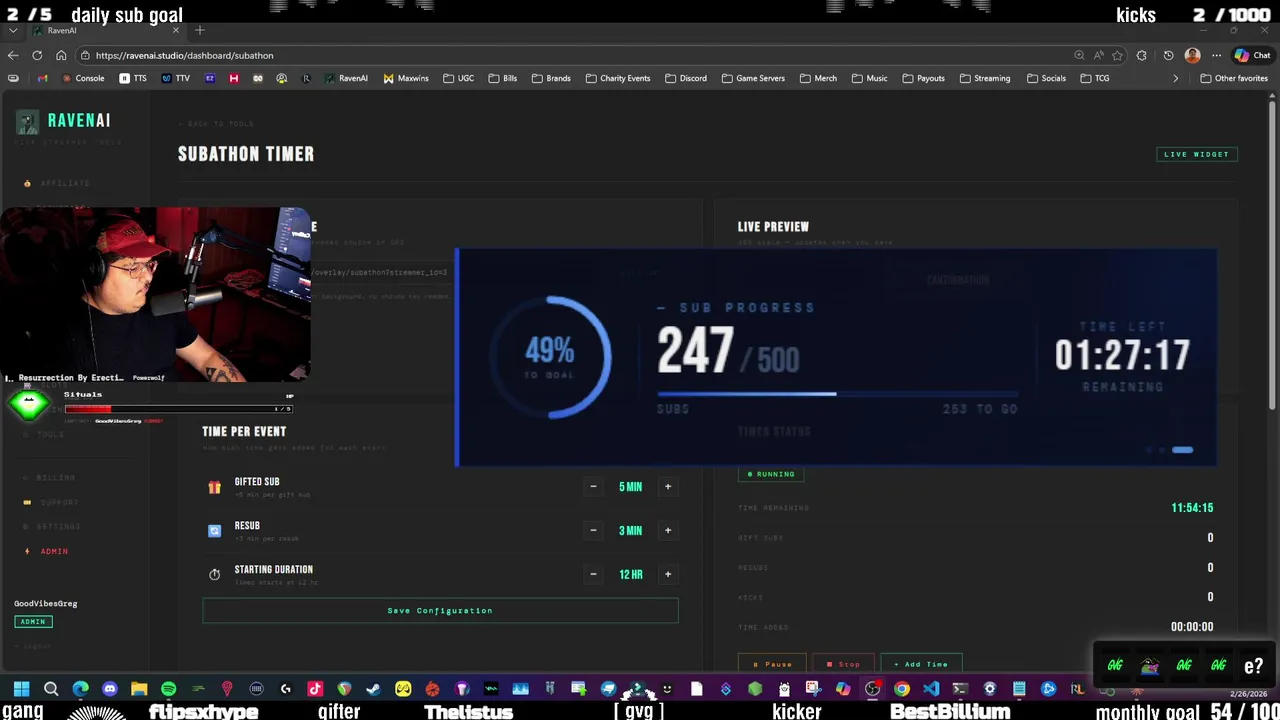Click the Live Widget button
Image resolution: width=1280 pixels, height=720 pixels.
click(x=1197, y=154)
